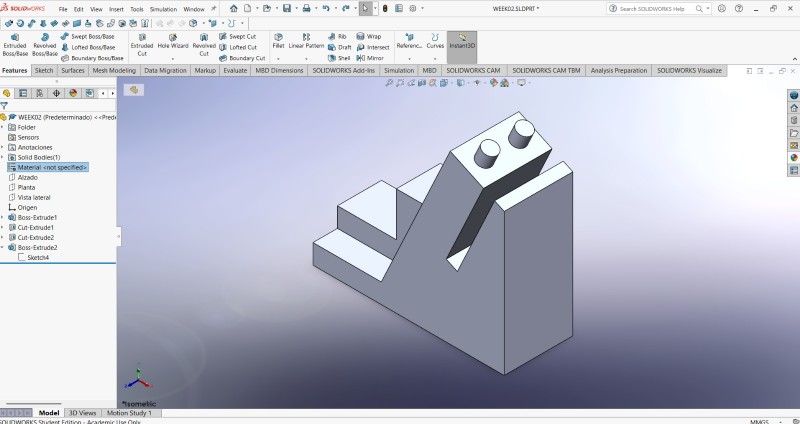Screen dimensions: 800x424
Task: Apply the Fillet tool
Action: point(278,41)
